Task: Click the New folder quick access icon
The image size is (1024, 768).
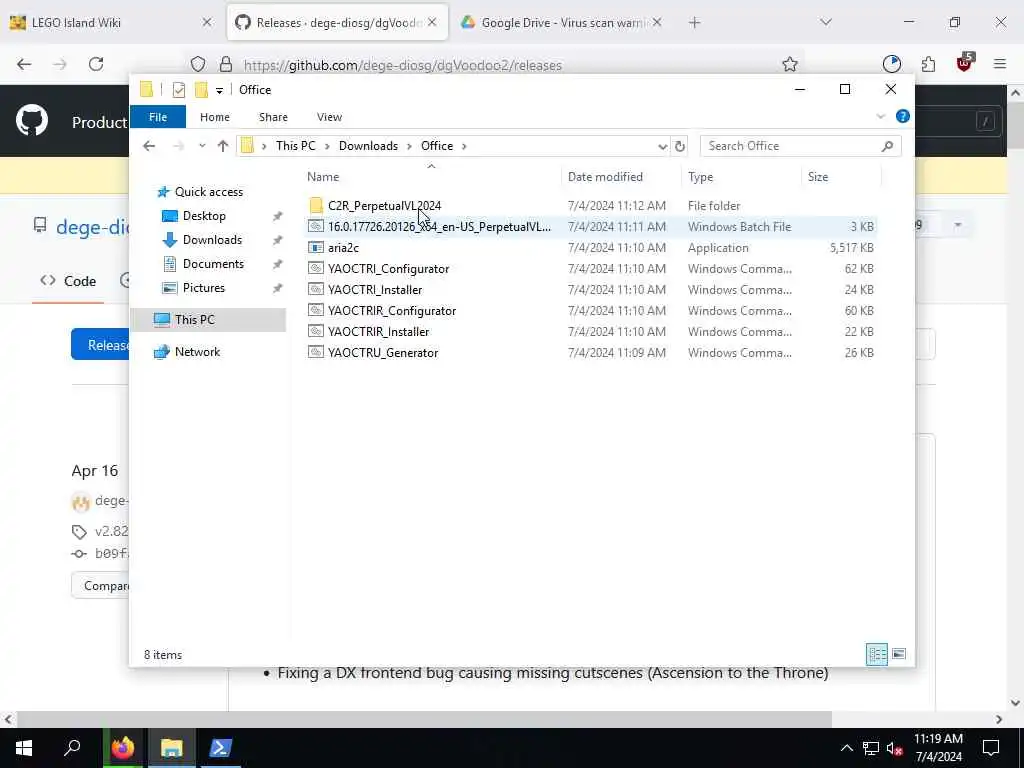Action: tap(201, 89)
